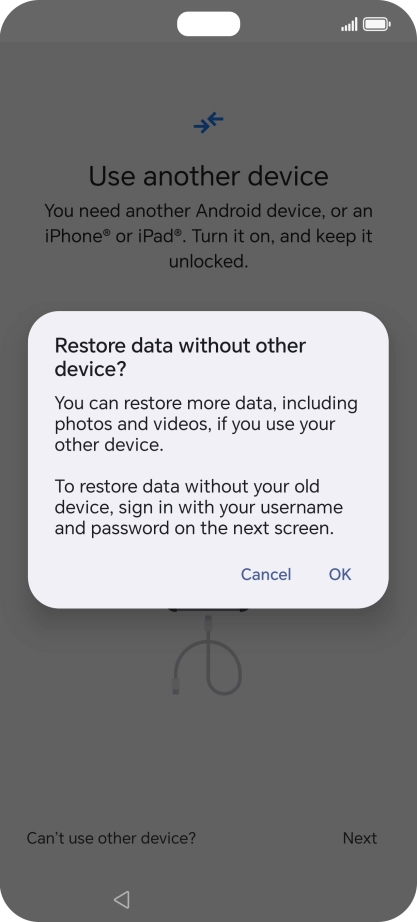Select the Restore data without other device? title
417x922 pixels.
tap(180, 357)
